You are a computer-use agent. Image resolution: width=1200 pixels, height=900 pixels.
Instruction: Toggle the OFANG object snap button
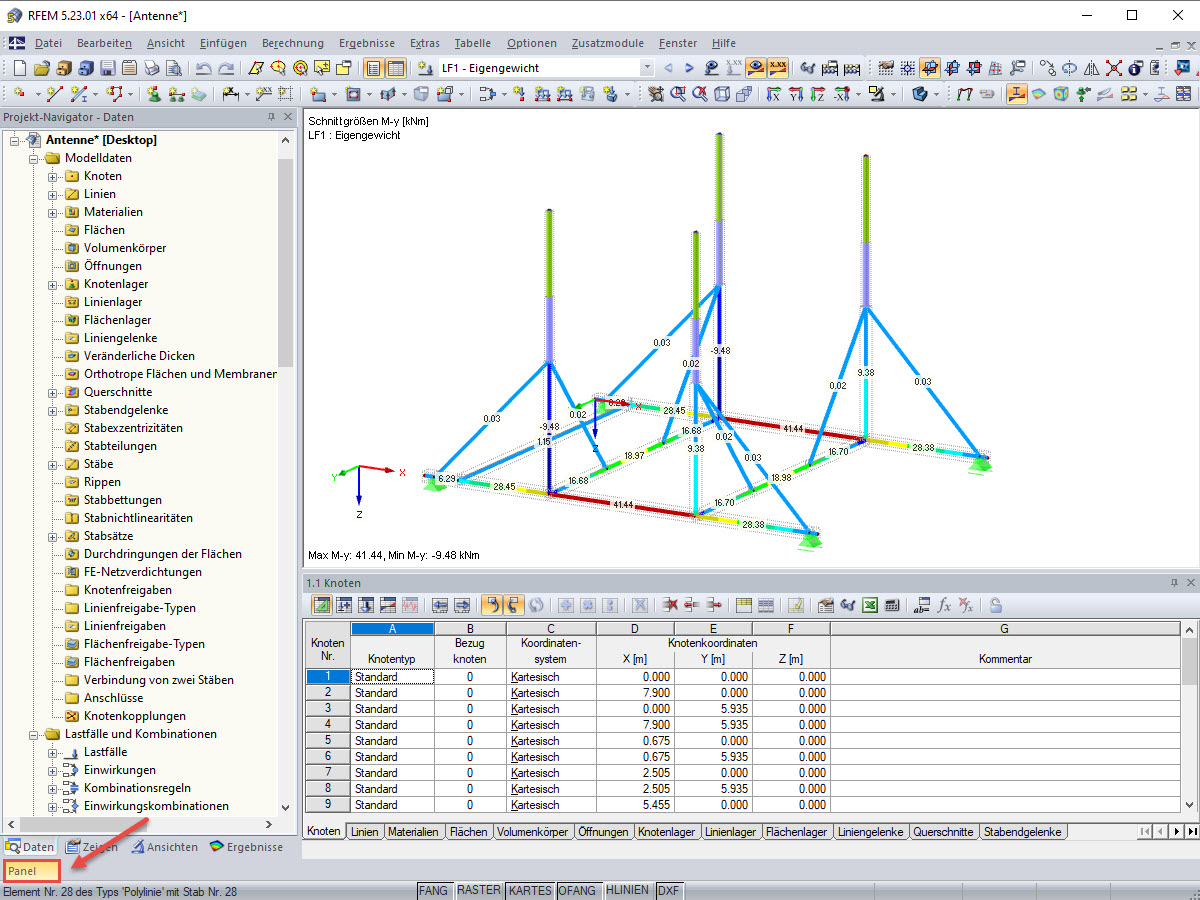click(x=578, y=890)
